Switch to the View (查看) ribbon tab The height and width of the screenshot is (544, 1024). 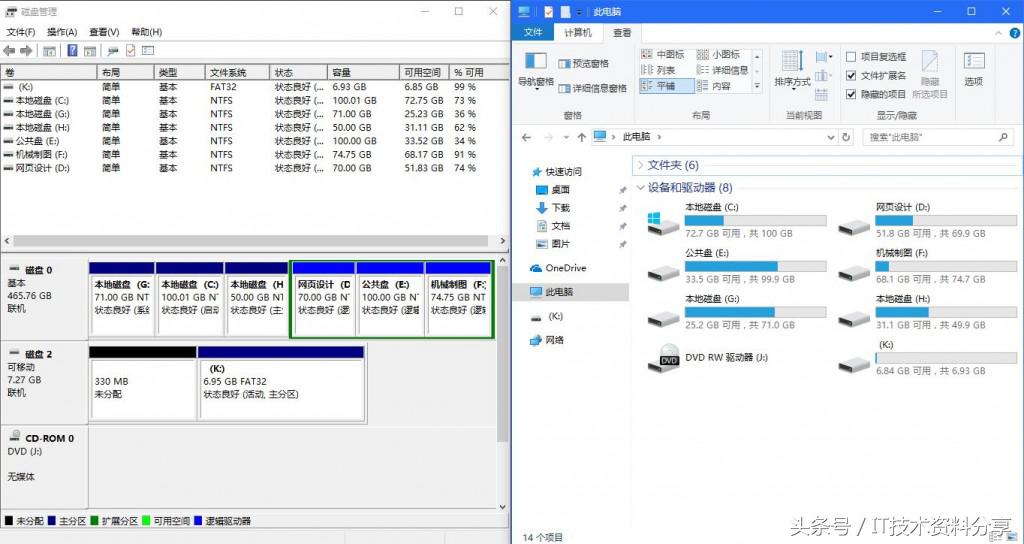tap(622, 32)
